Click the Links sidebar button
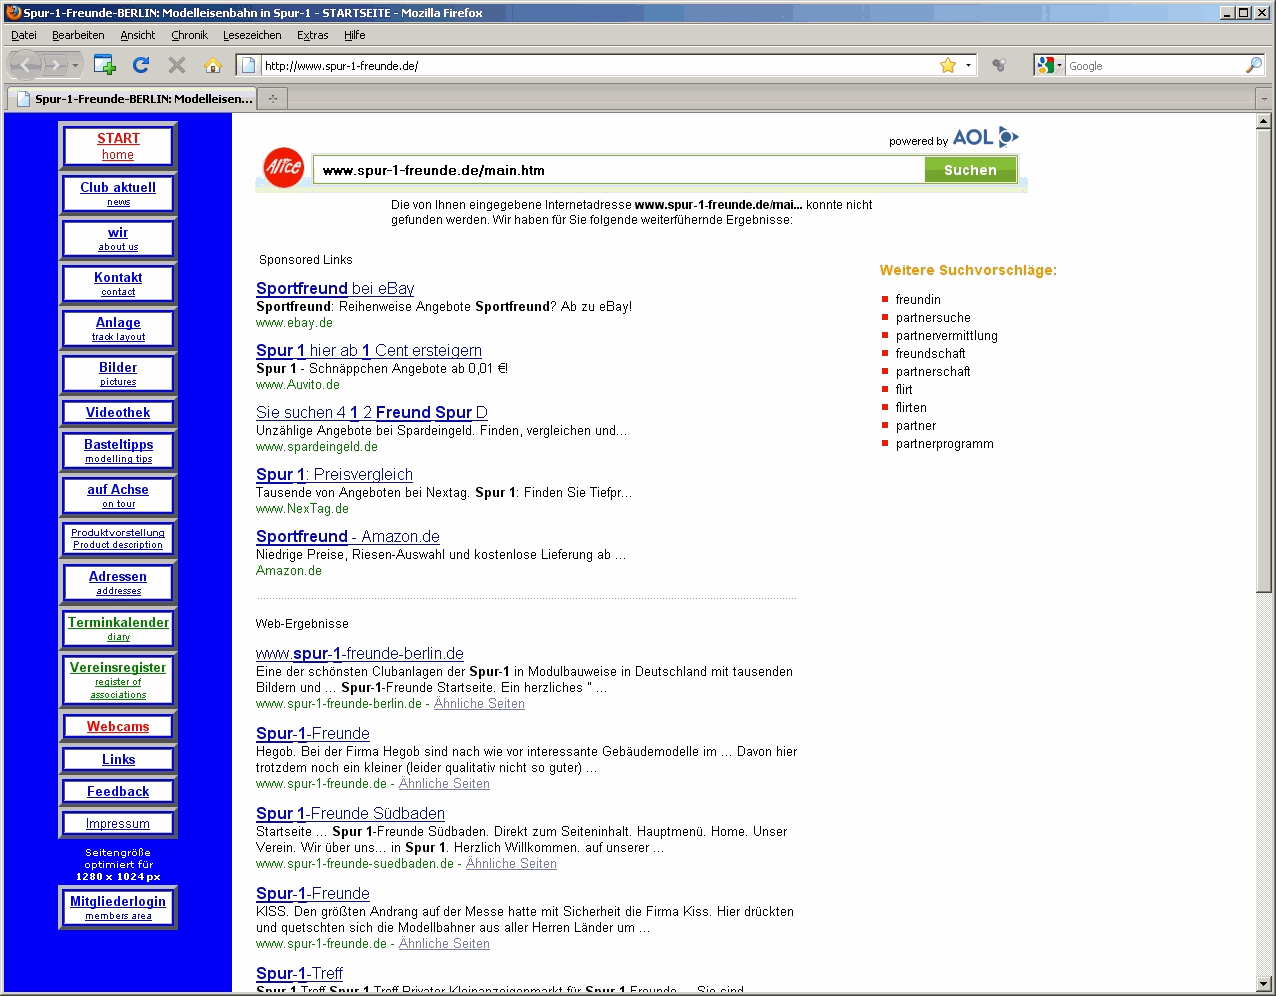The width and height of the screenshot is (1276, 996). [118, 759]
